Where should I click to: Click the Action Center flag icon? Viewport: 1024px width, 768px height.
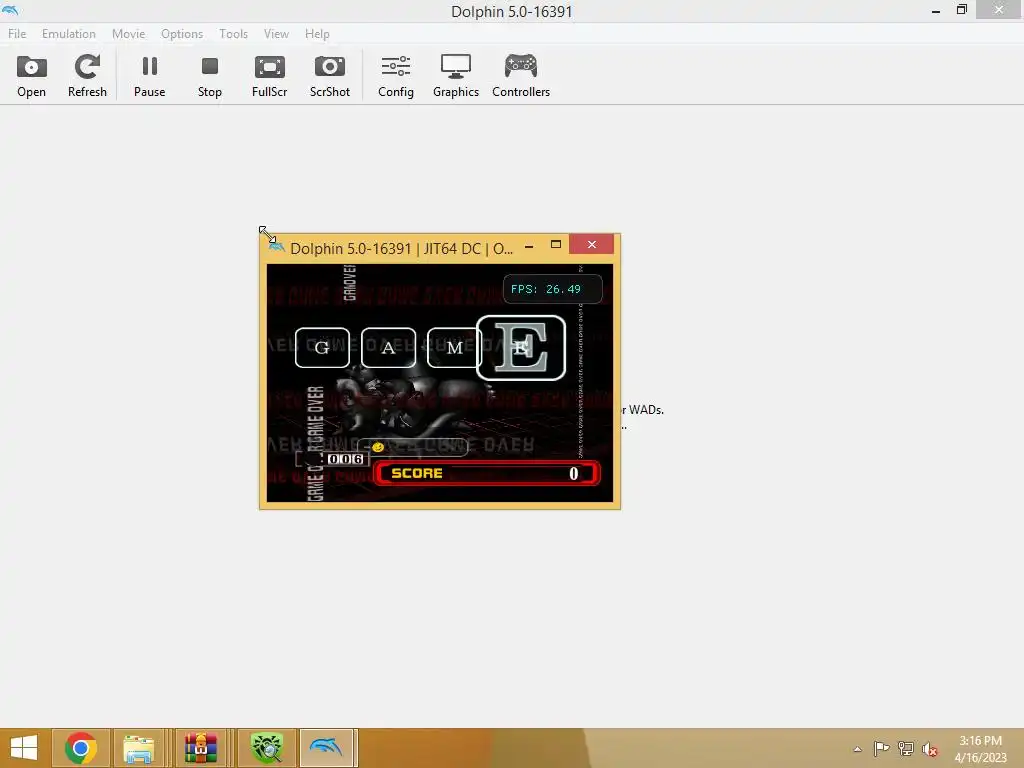[881, 748]
